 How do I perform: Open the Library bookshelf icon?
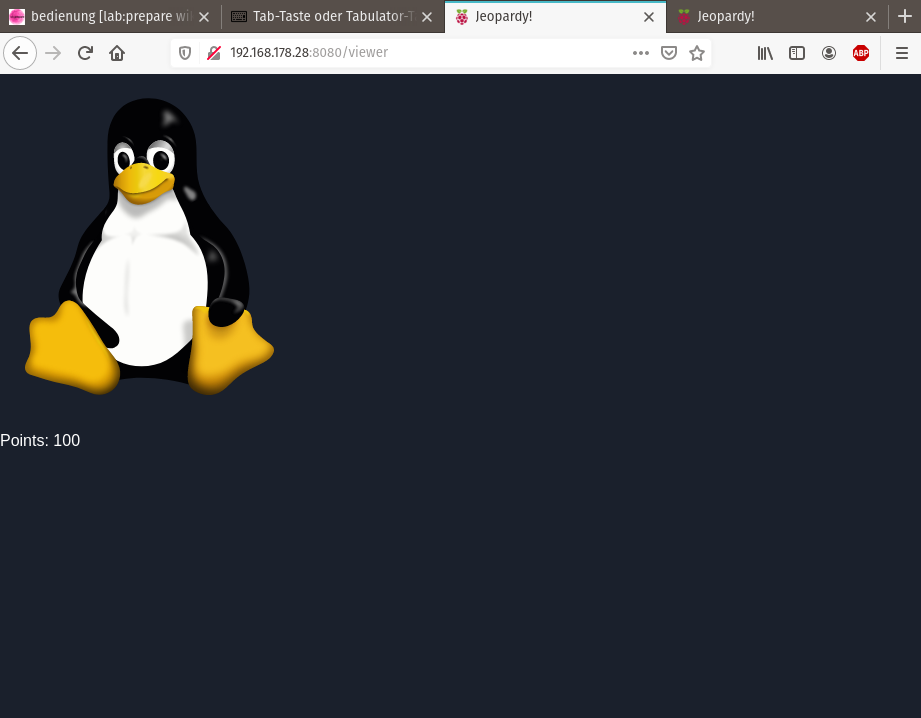765,53
